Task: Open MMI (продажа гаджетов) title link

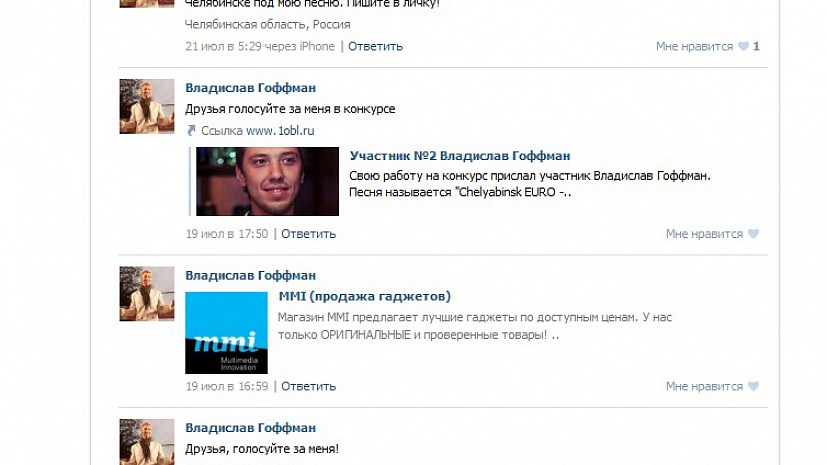Action: coord(364,296)
